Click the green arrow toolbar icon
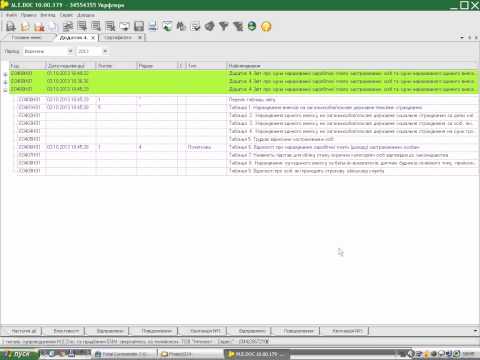 click(x=167, y=26)
